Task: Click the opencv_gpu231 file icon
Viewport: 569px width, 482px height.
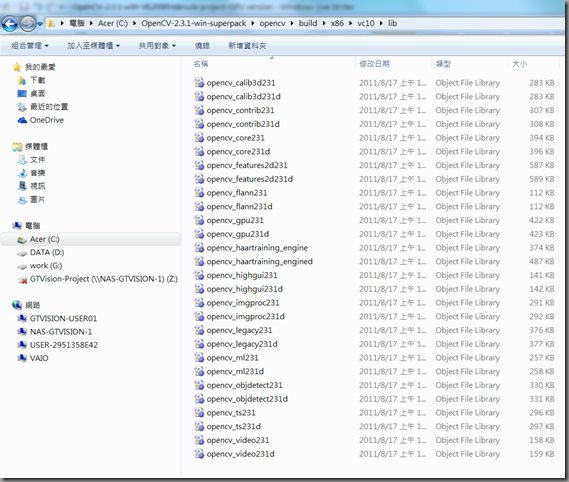Action: (x=199, y=220)
